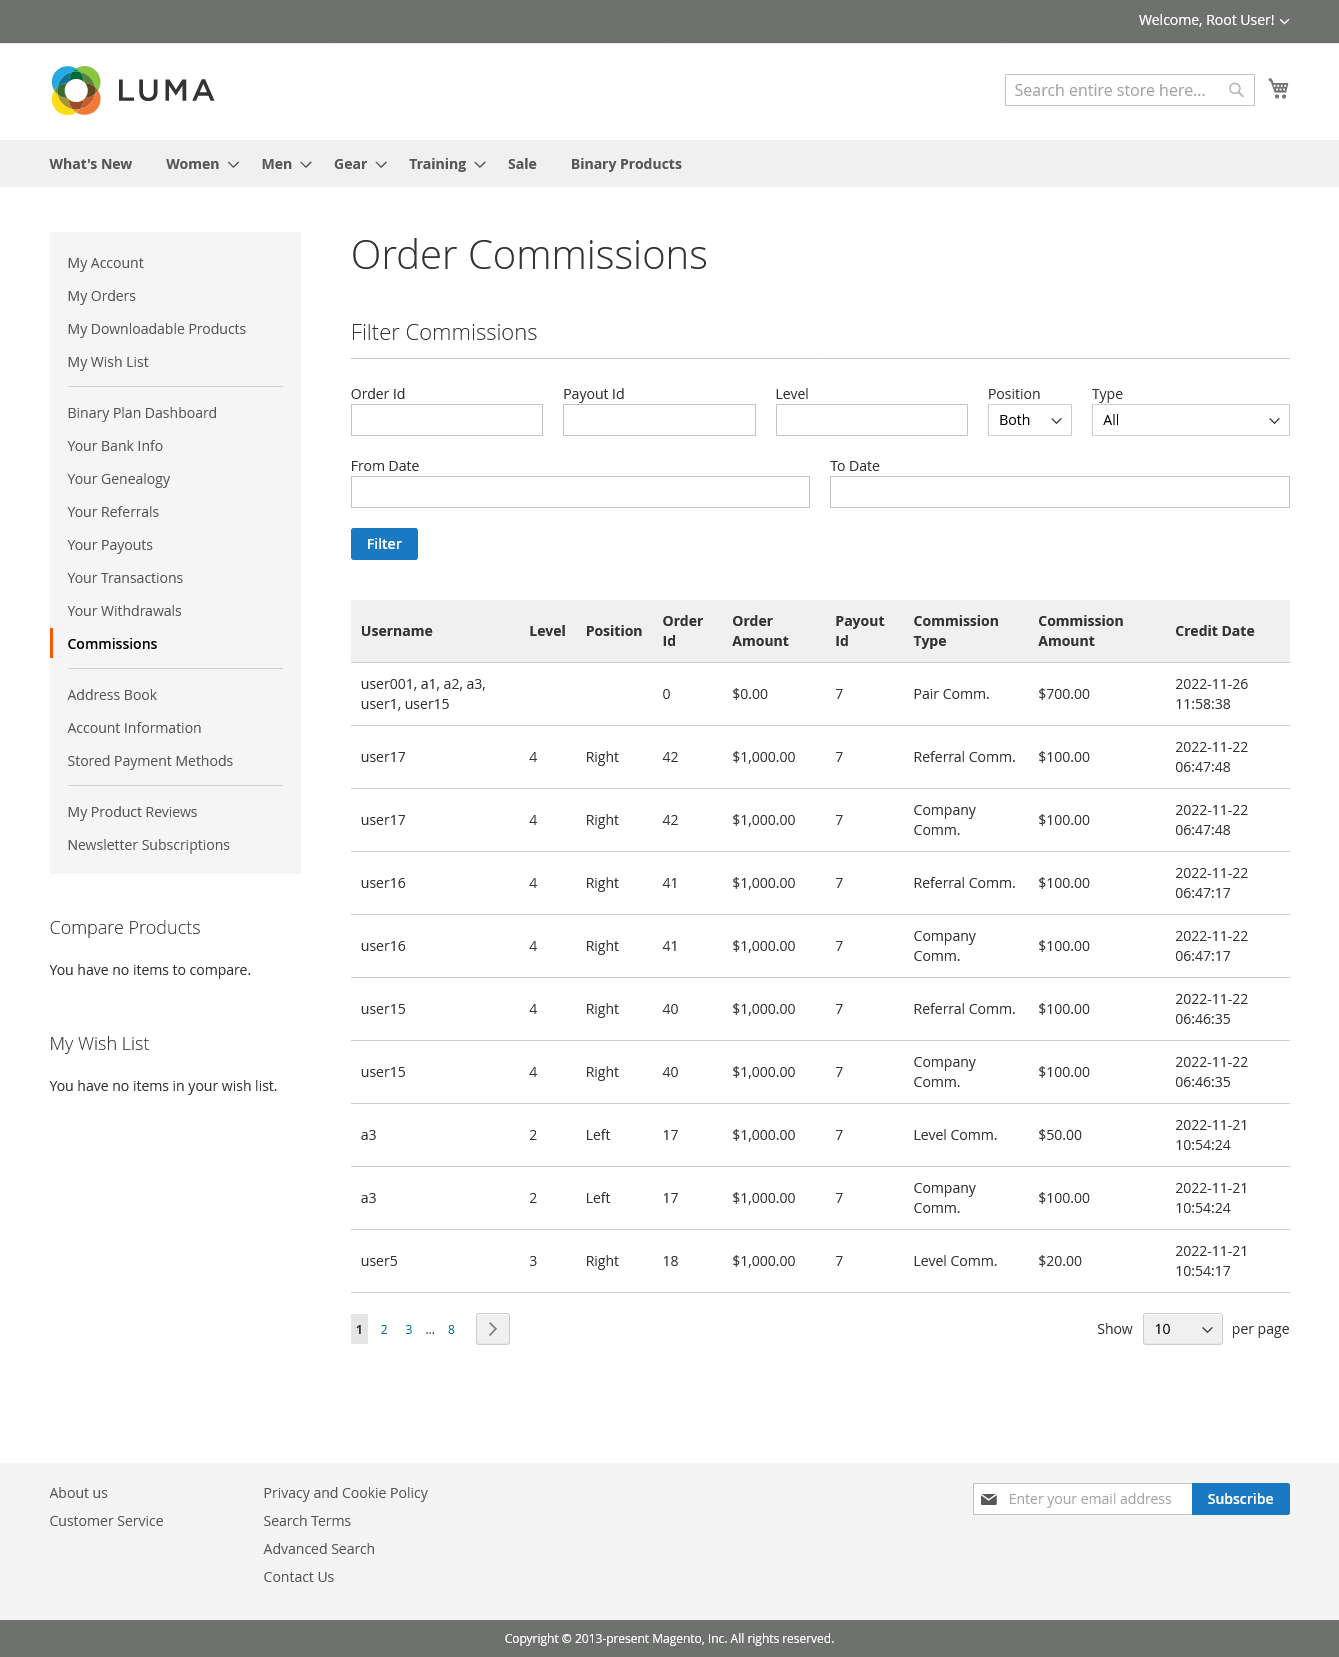Click the From Date field
Viewport: 1339px width, 1657px height.
click(580, 492)
